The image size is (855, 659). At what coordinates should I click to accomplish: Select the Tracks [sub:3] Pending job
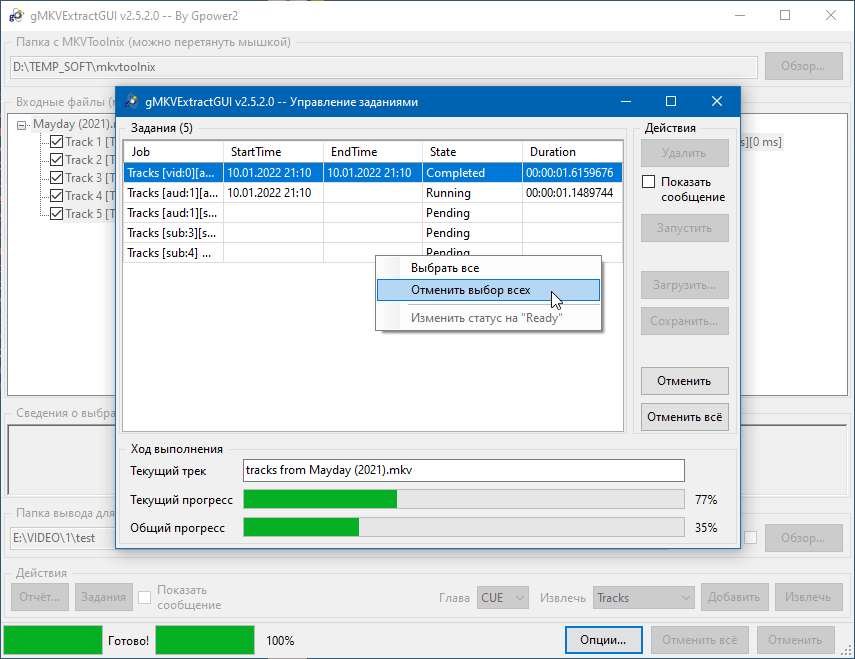(373, 233)
